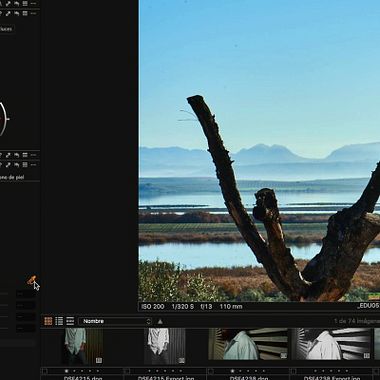This screenshot has width=380, height=380.
Task: Switch browser to list view
Action: 59,321
